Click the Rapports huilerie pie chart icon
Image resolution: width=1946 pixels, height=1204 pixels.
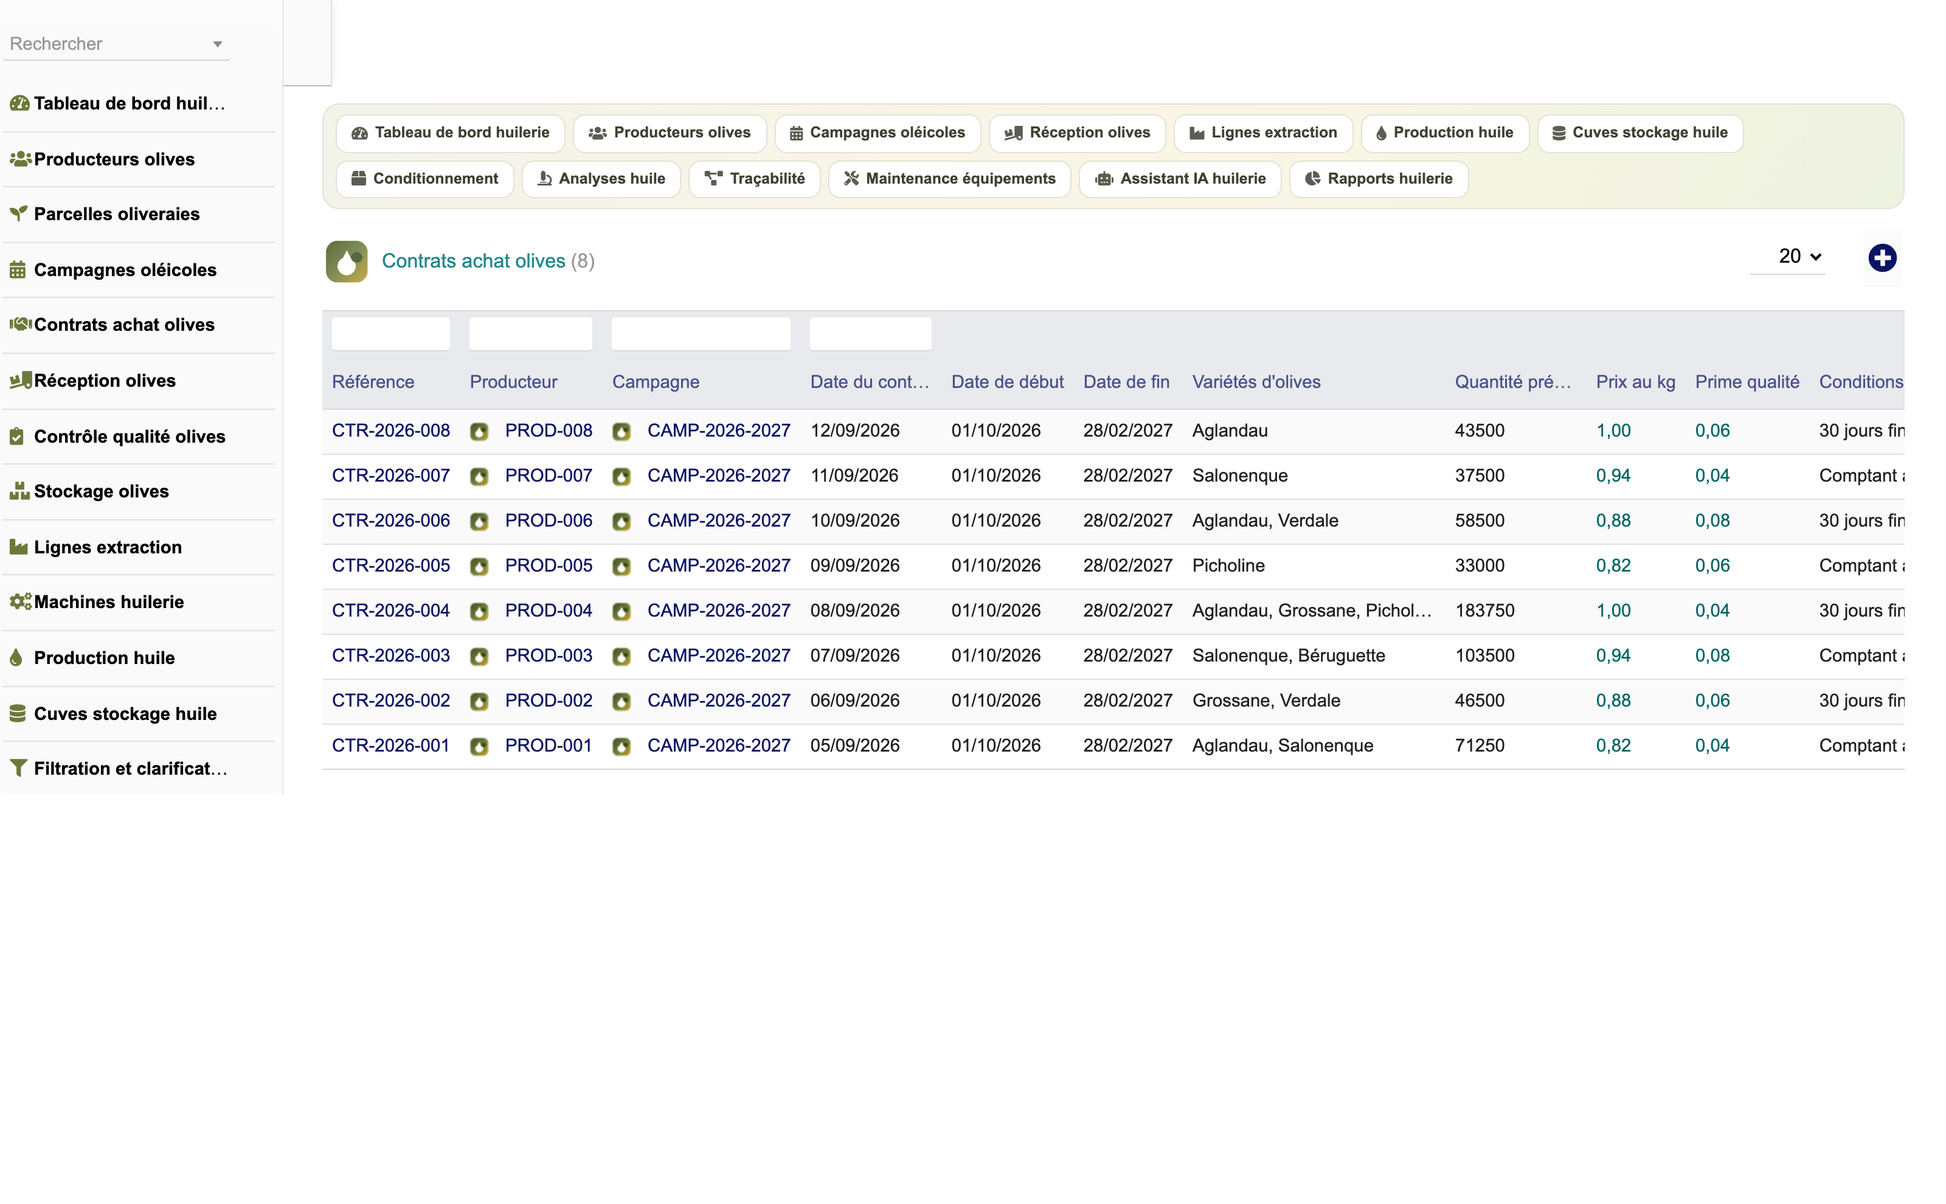click(1313, 179)
